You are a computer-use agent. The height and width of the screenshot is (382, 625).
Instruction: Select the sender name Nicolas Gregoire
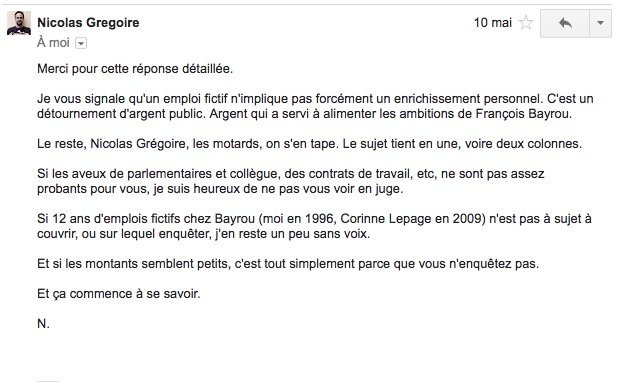point(88,23)
